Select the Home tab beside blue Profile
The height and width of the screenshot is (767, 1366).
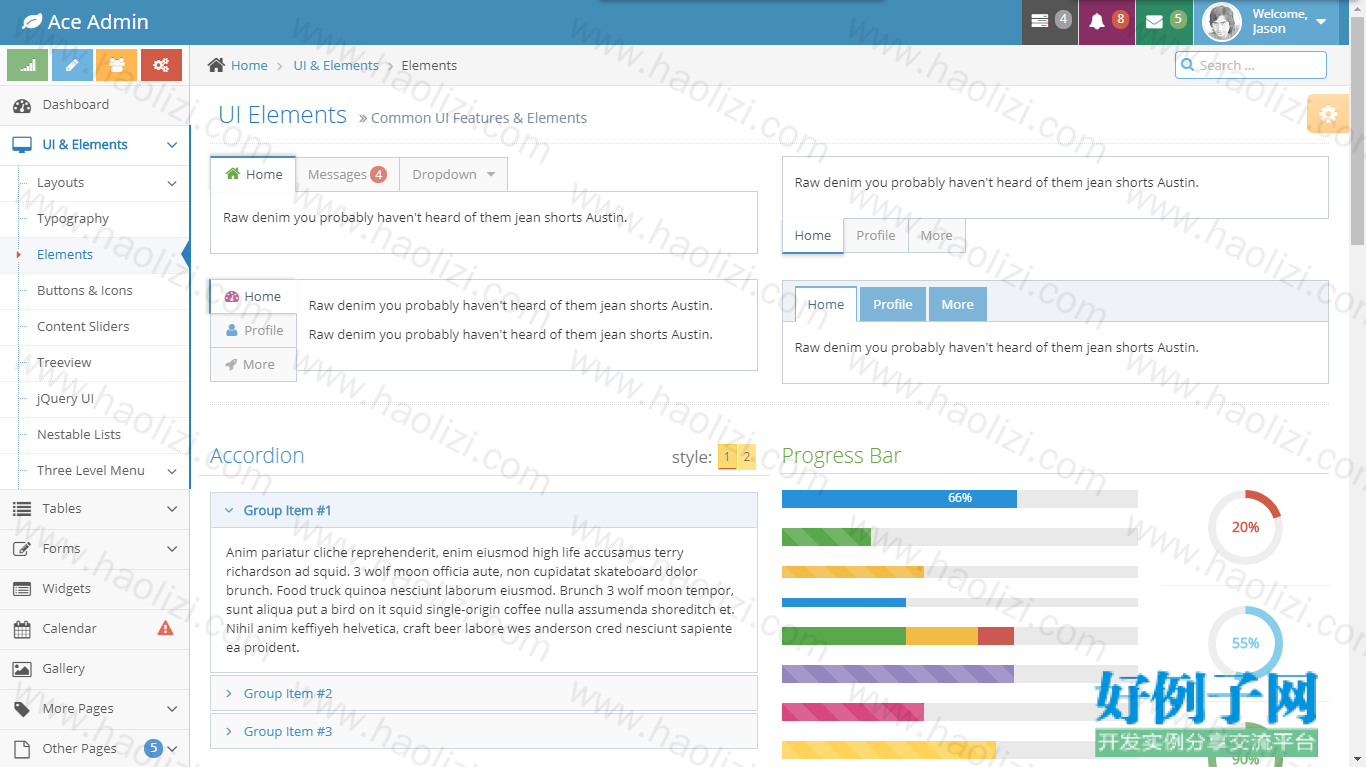(x=825, y=304)
